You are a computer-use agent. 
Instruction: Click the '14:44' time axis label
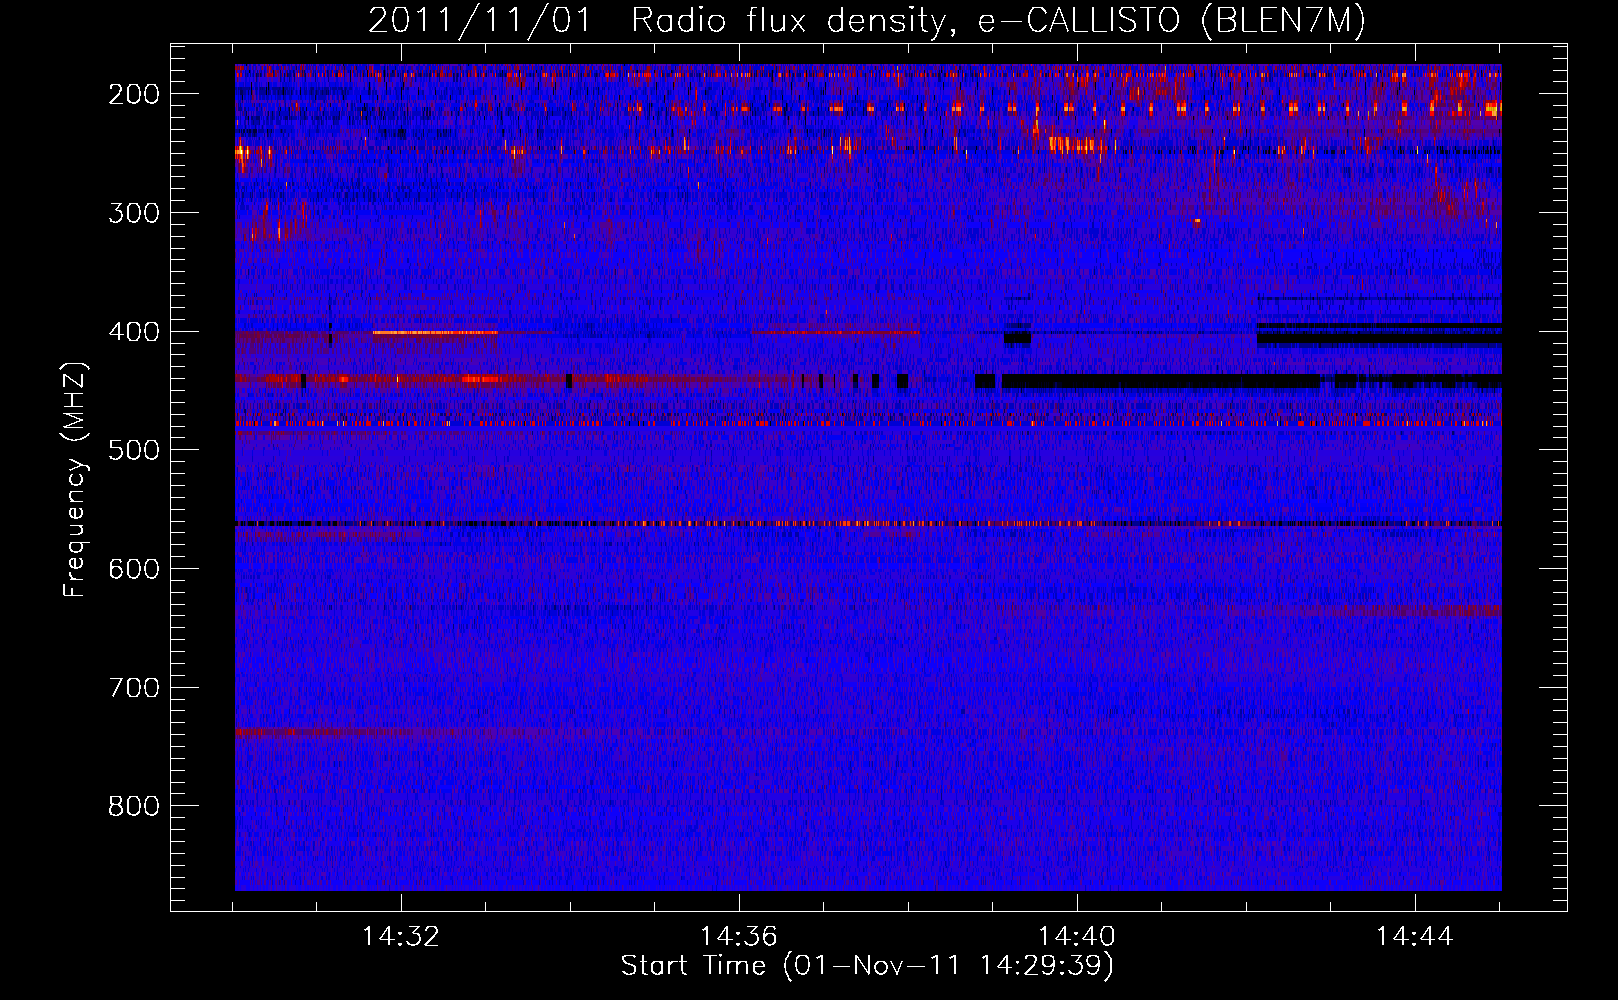pos(1415,937)
